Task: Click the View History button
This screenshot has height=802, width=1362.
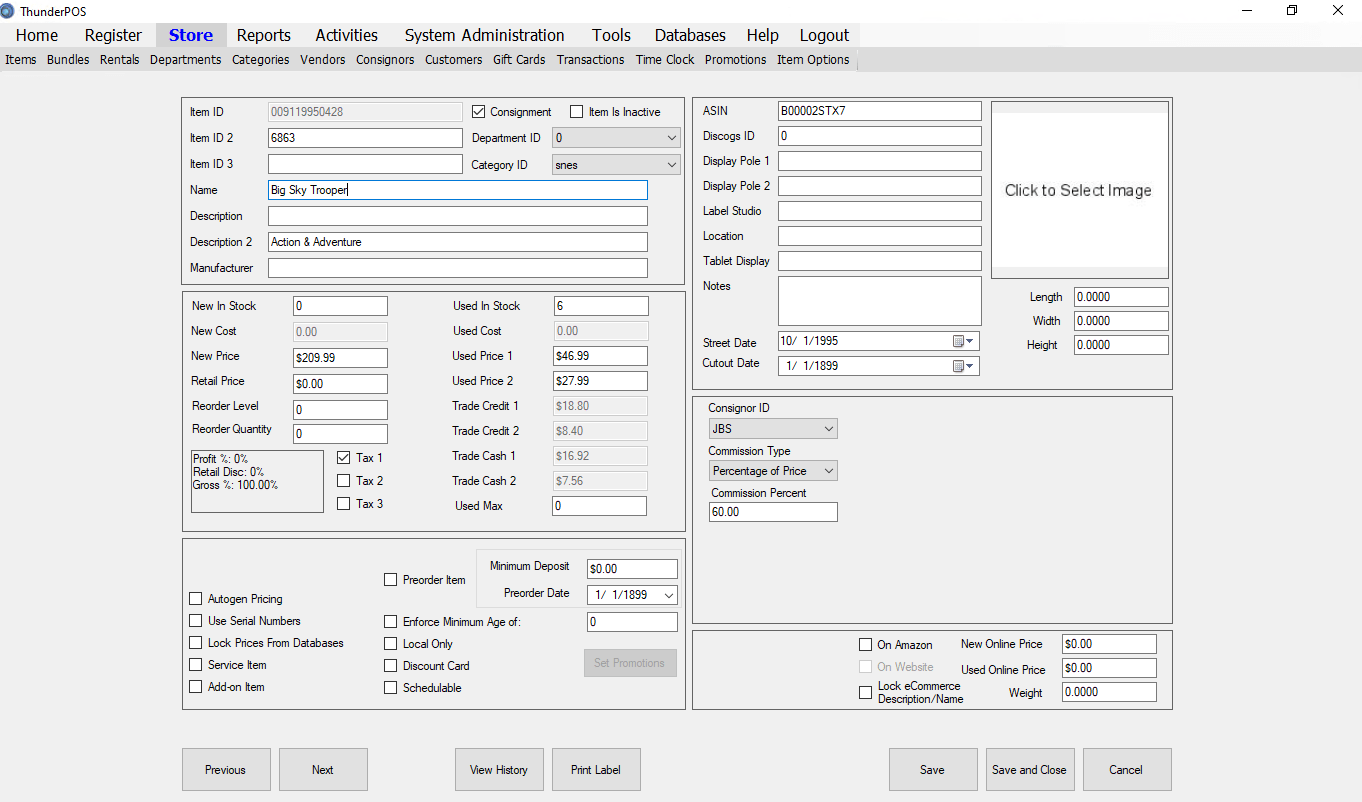Action: (499, 769)
